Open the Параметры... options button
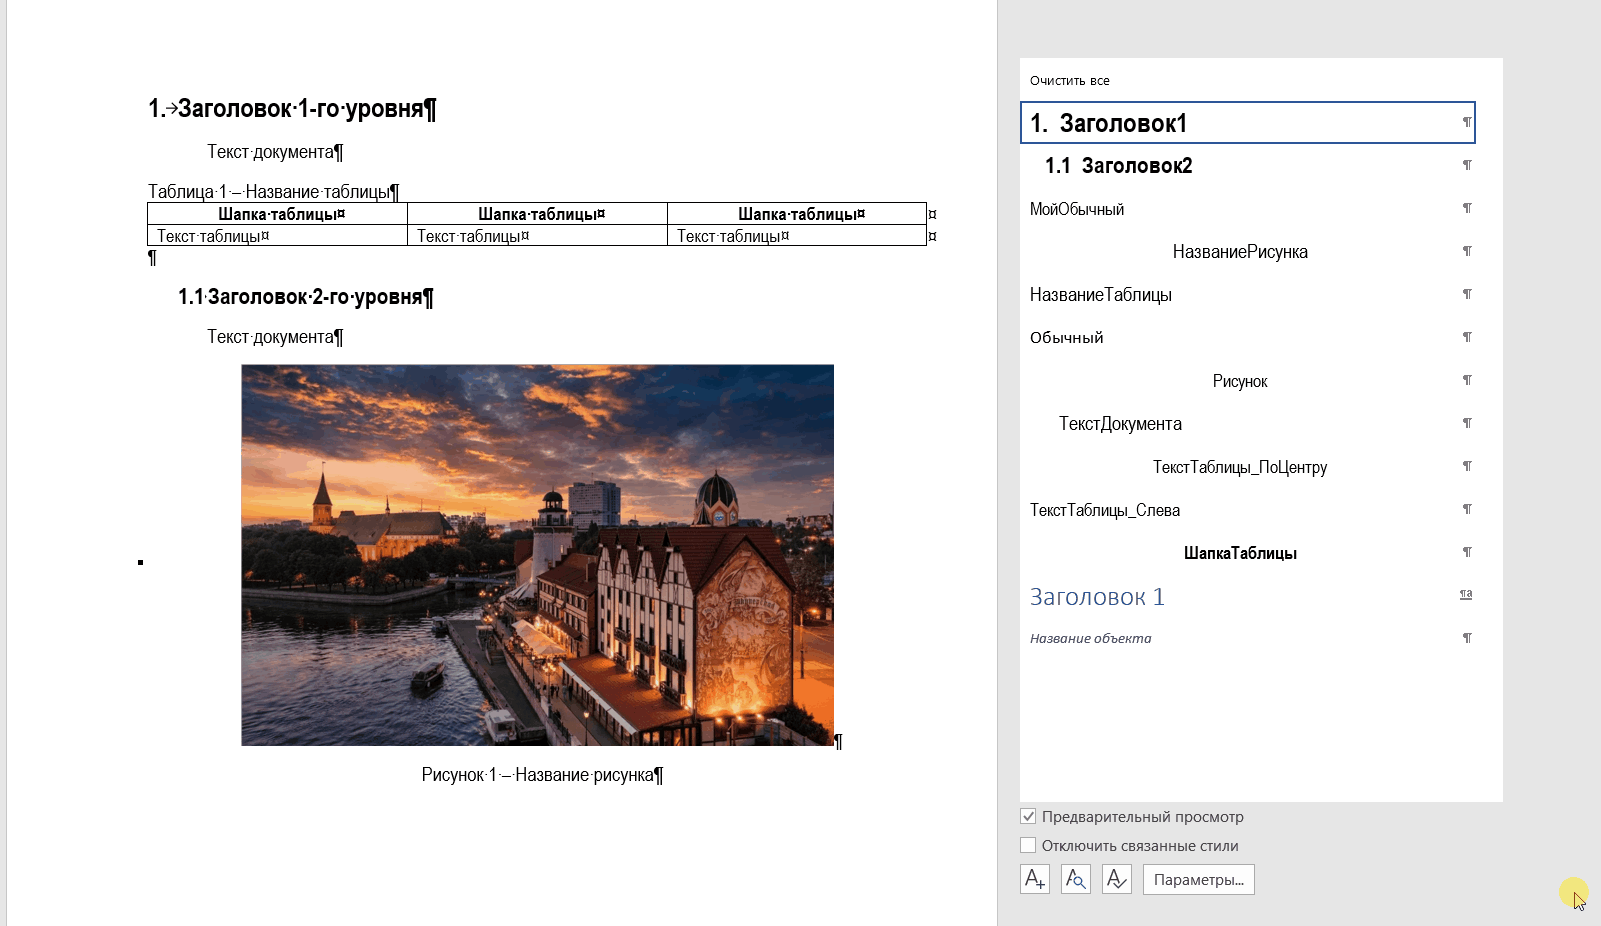1601x926 pixels. (x=1198, y=879)
